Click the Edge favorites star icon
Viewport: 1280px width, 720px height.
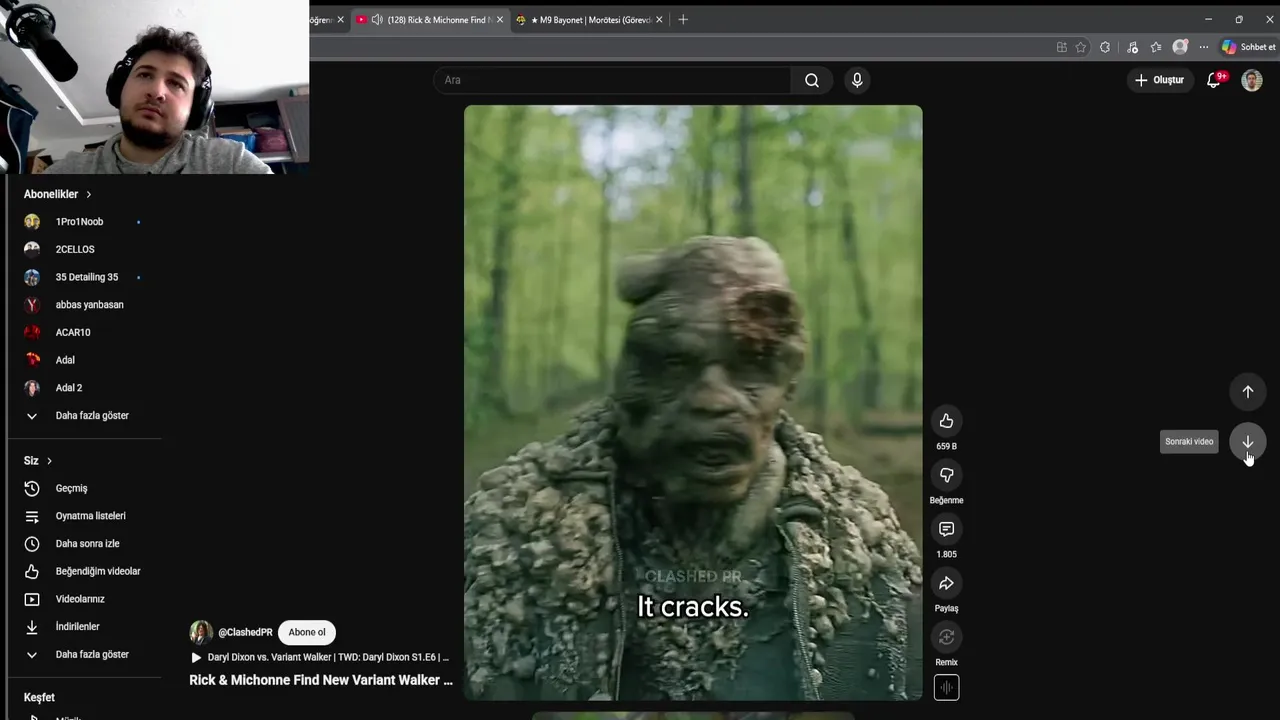pyautogui.click(x=1081, y=47)
